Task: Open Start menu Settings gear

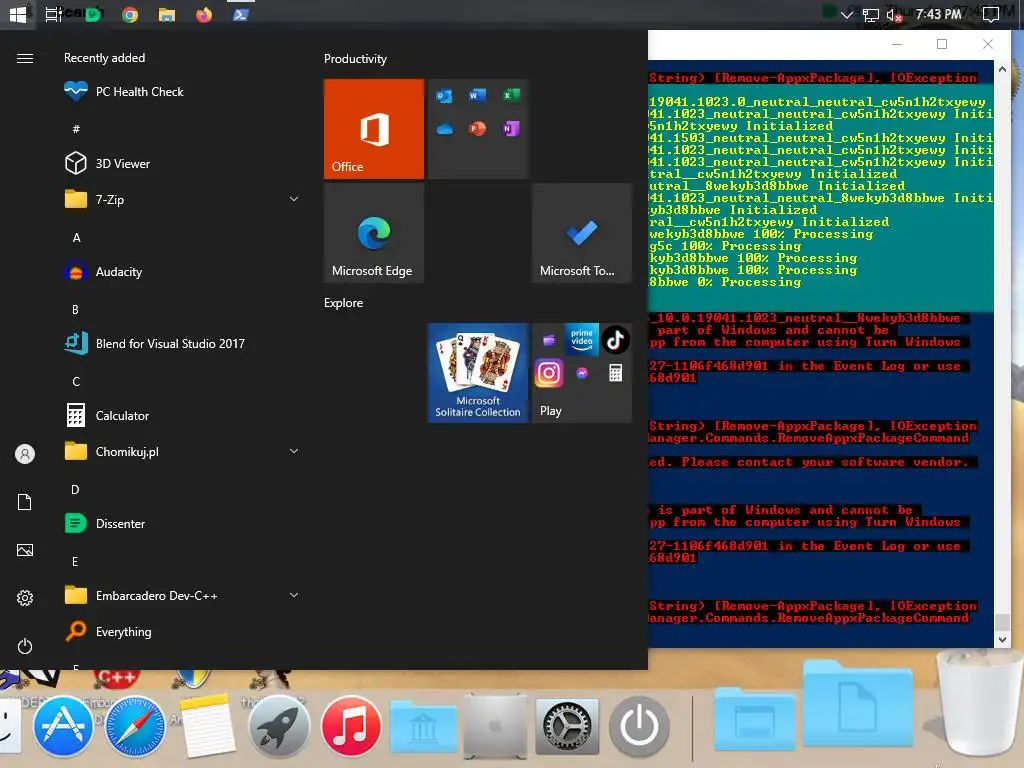Action: coord(25,598)
